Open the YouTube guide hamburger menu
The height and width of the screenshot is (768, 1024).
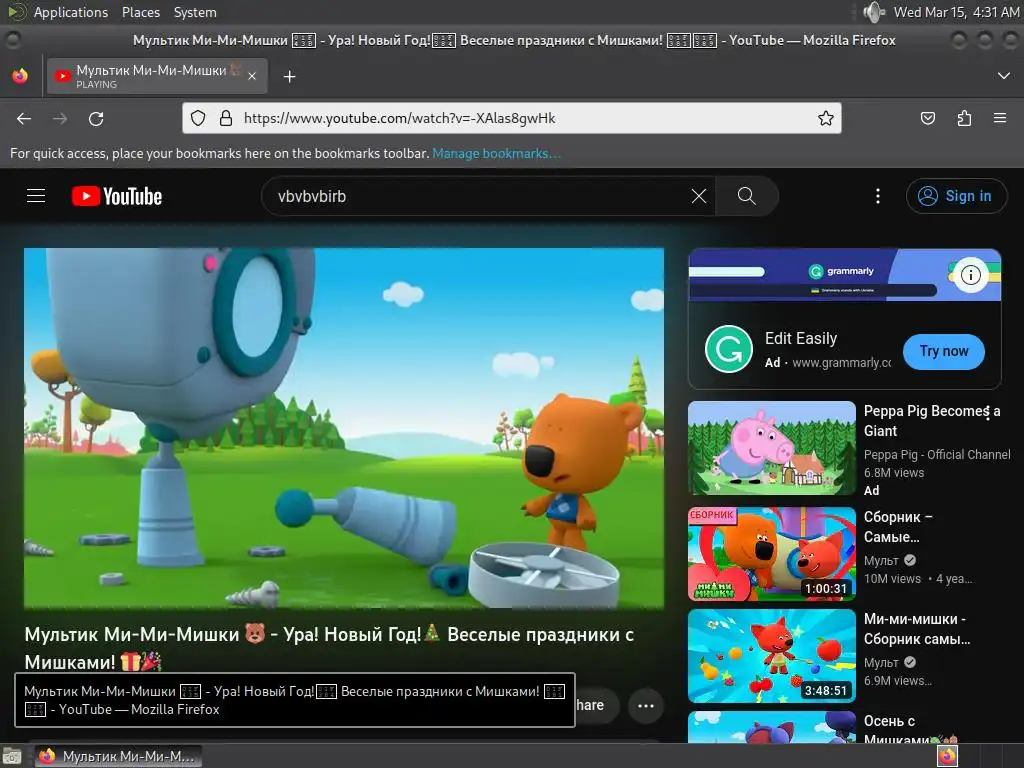36,196
